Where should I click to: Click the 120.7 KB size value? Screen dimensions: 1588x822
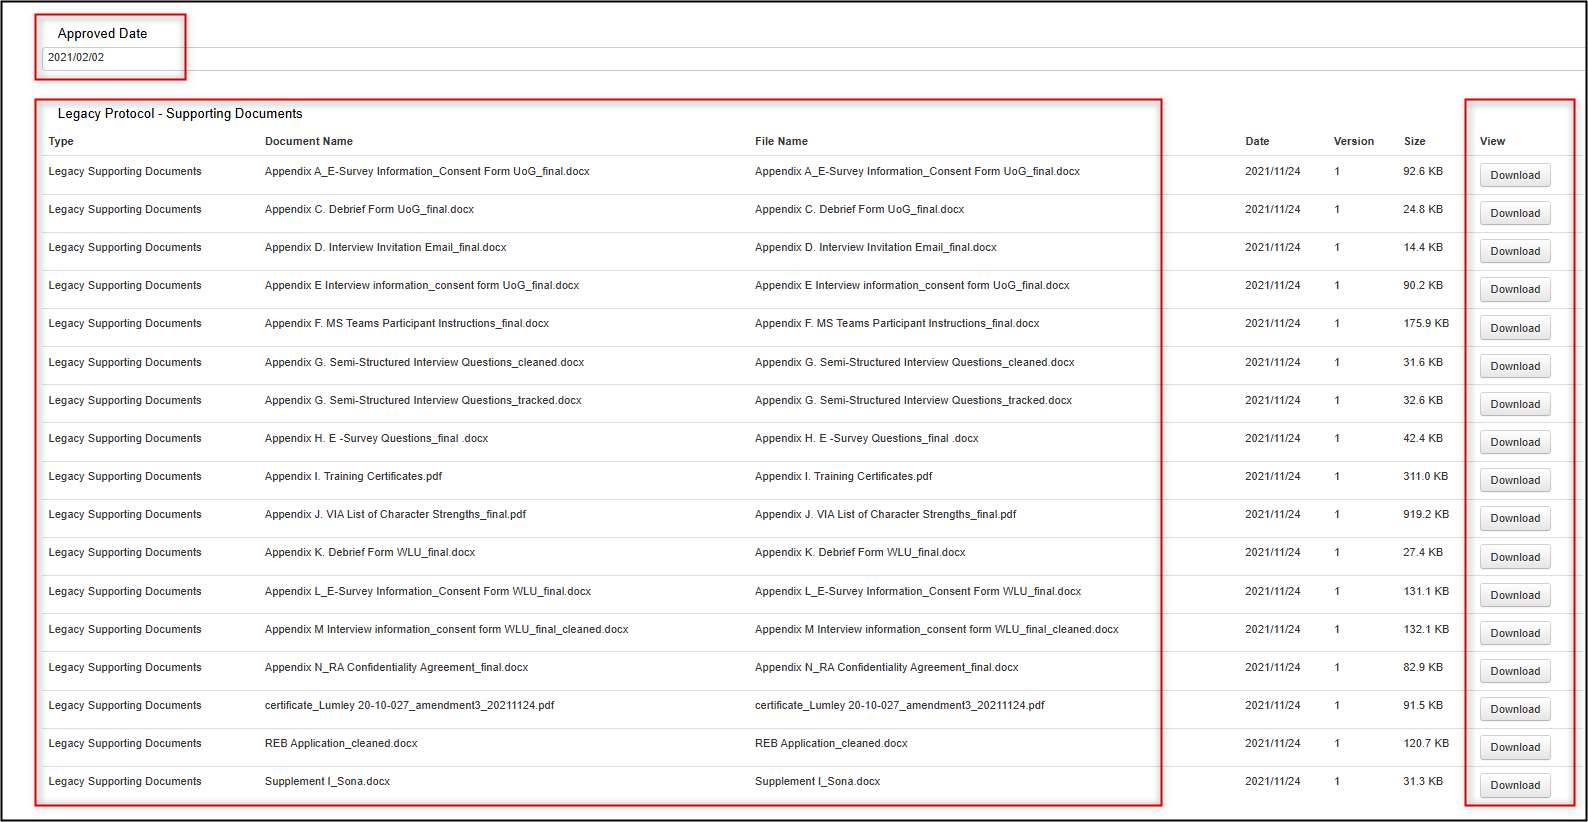click(1426, 743)
